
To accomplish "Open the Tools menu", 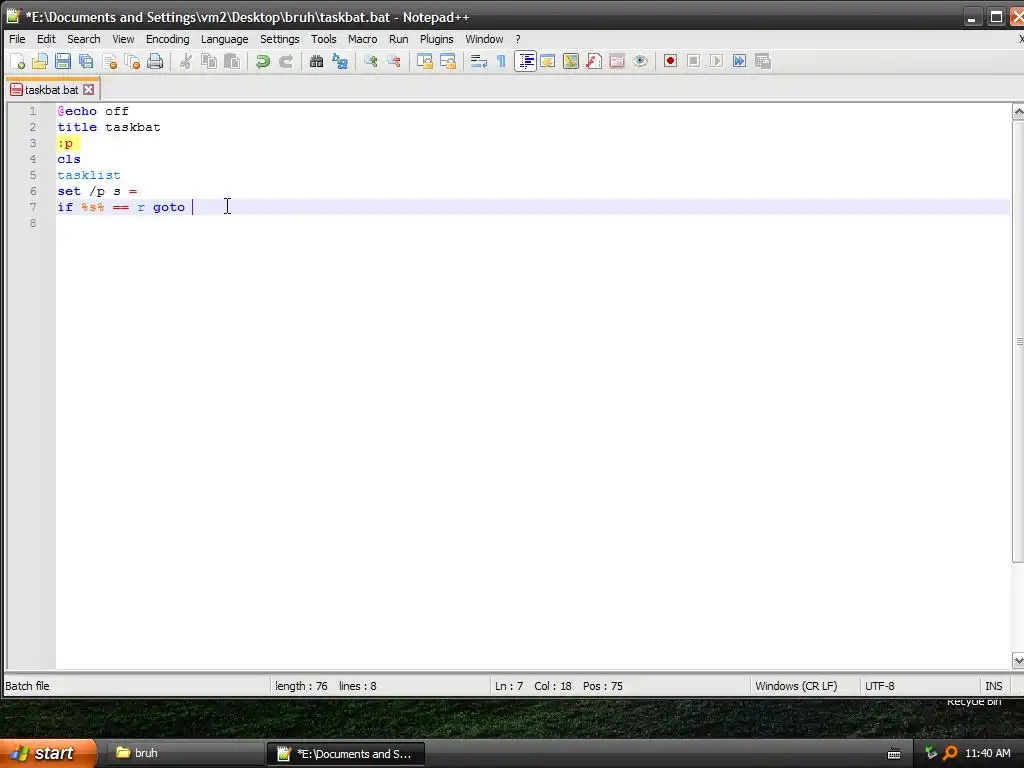I will pyautogui.click(x=323, y=39).
